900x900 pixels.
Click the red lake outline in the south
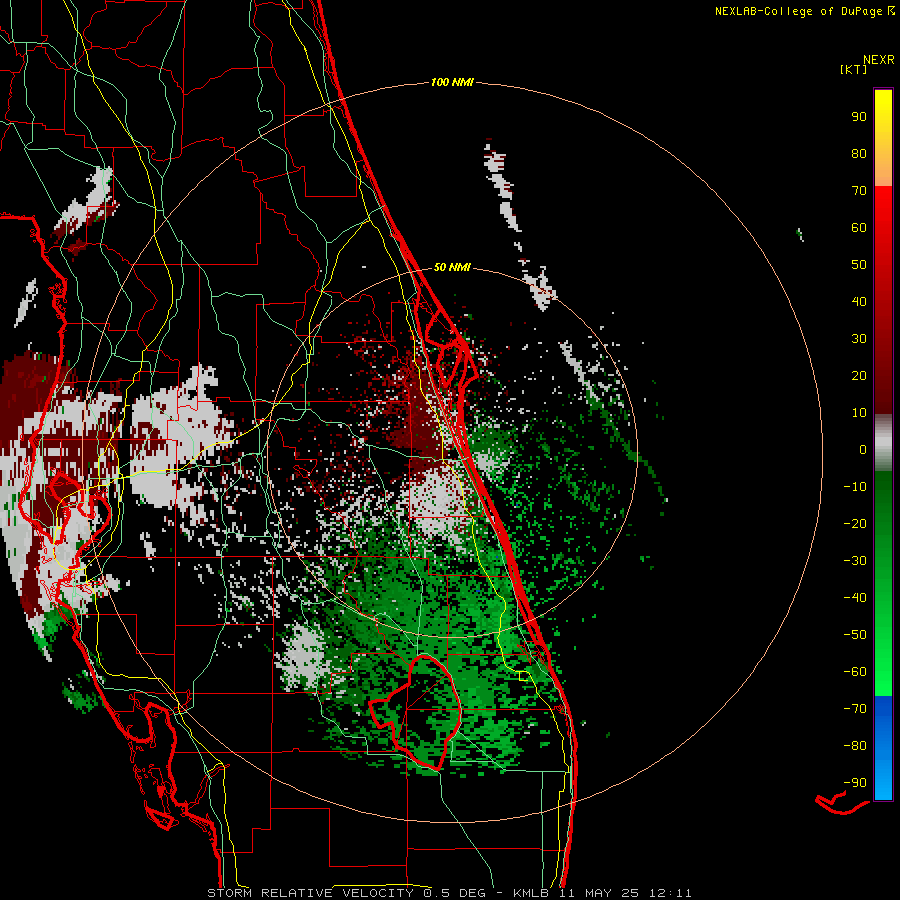pos(414,711)
